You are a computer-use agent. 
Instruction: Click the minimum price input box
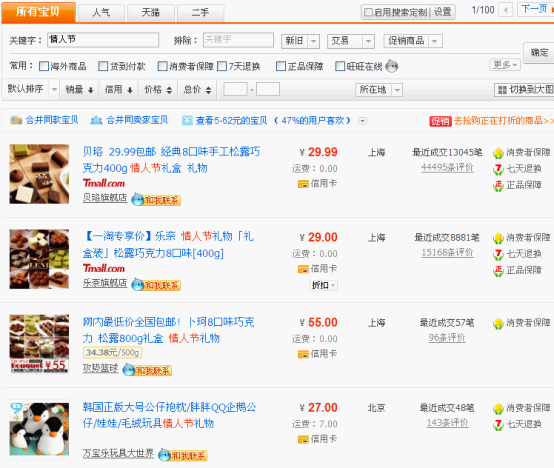(x=235, y=89)
